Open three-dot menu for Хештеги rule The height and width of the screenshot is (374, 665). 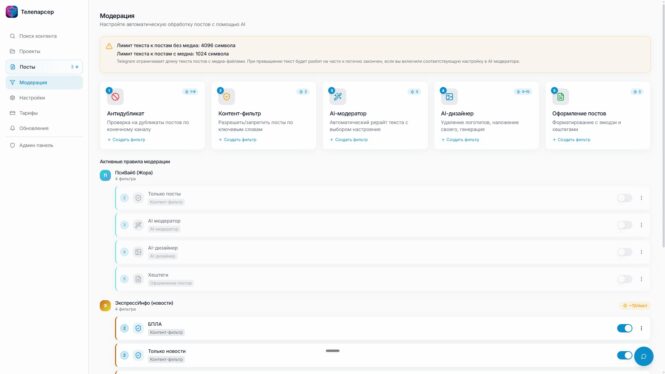pyautogui.click(x=641, y=279)
